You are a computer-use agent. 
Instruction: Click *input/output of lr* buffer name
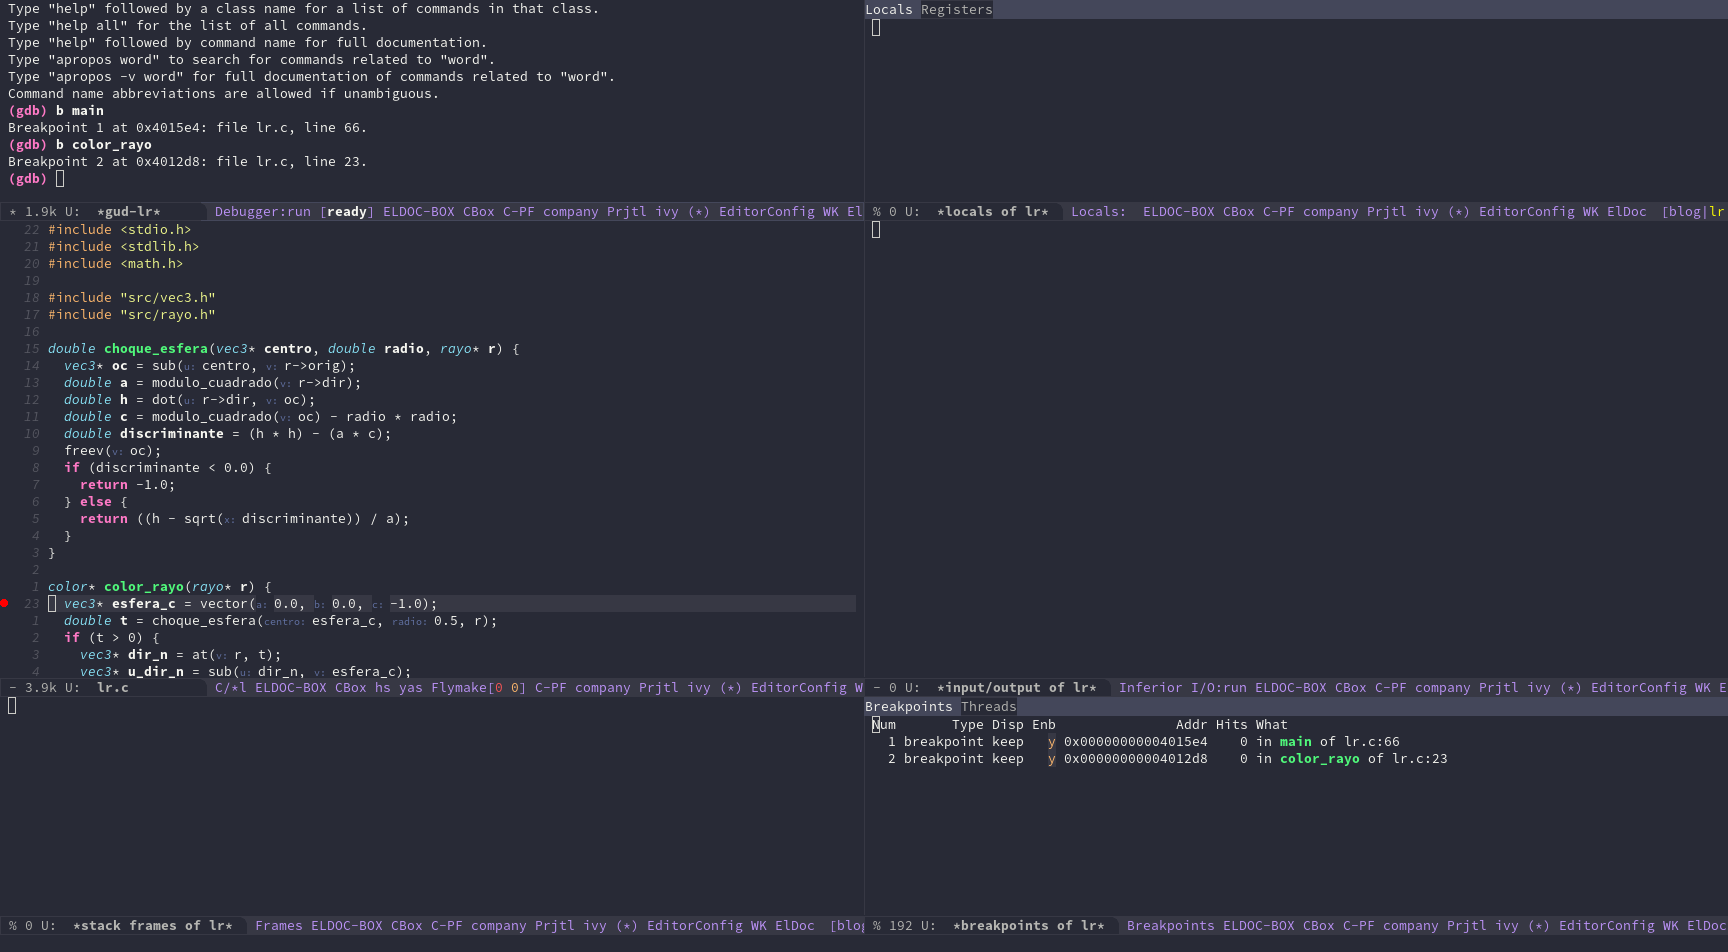click(1017, 688)
